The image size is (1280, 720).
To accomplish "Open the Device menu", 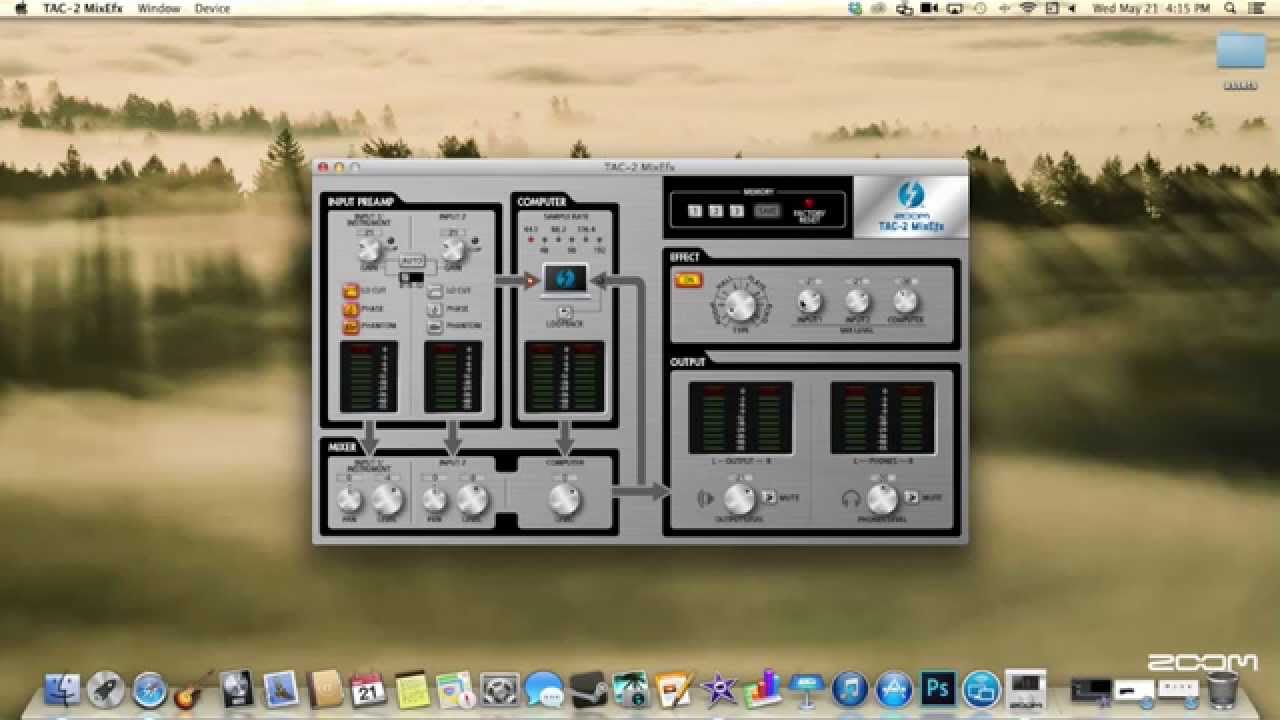I will pos(212,8).
